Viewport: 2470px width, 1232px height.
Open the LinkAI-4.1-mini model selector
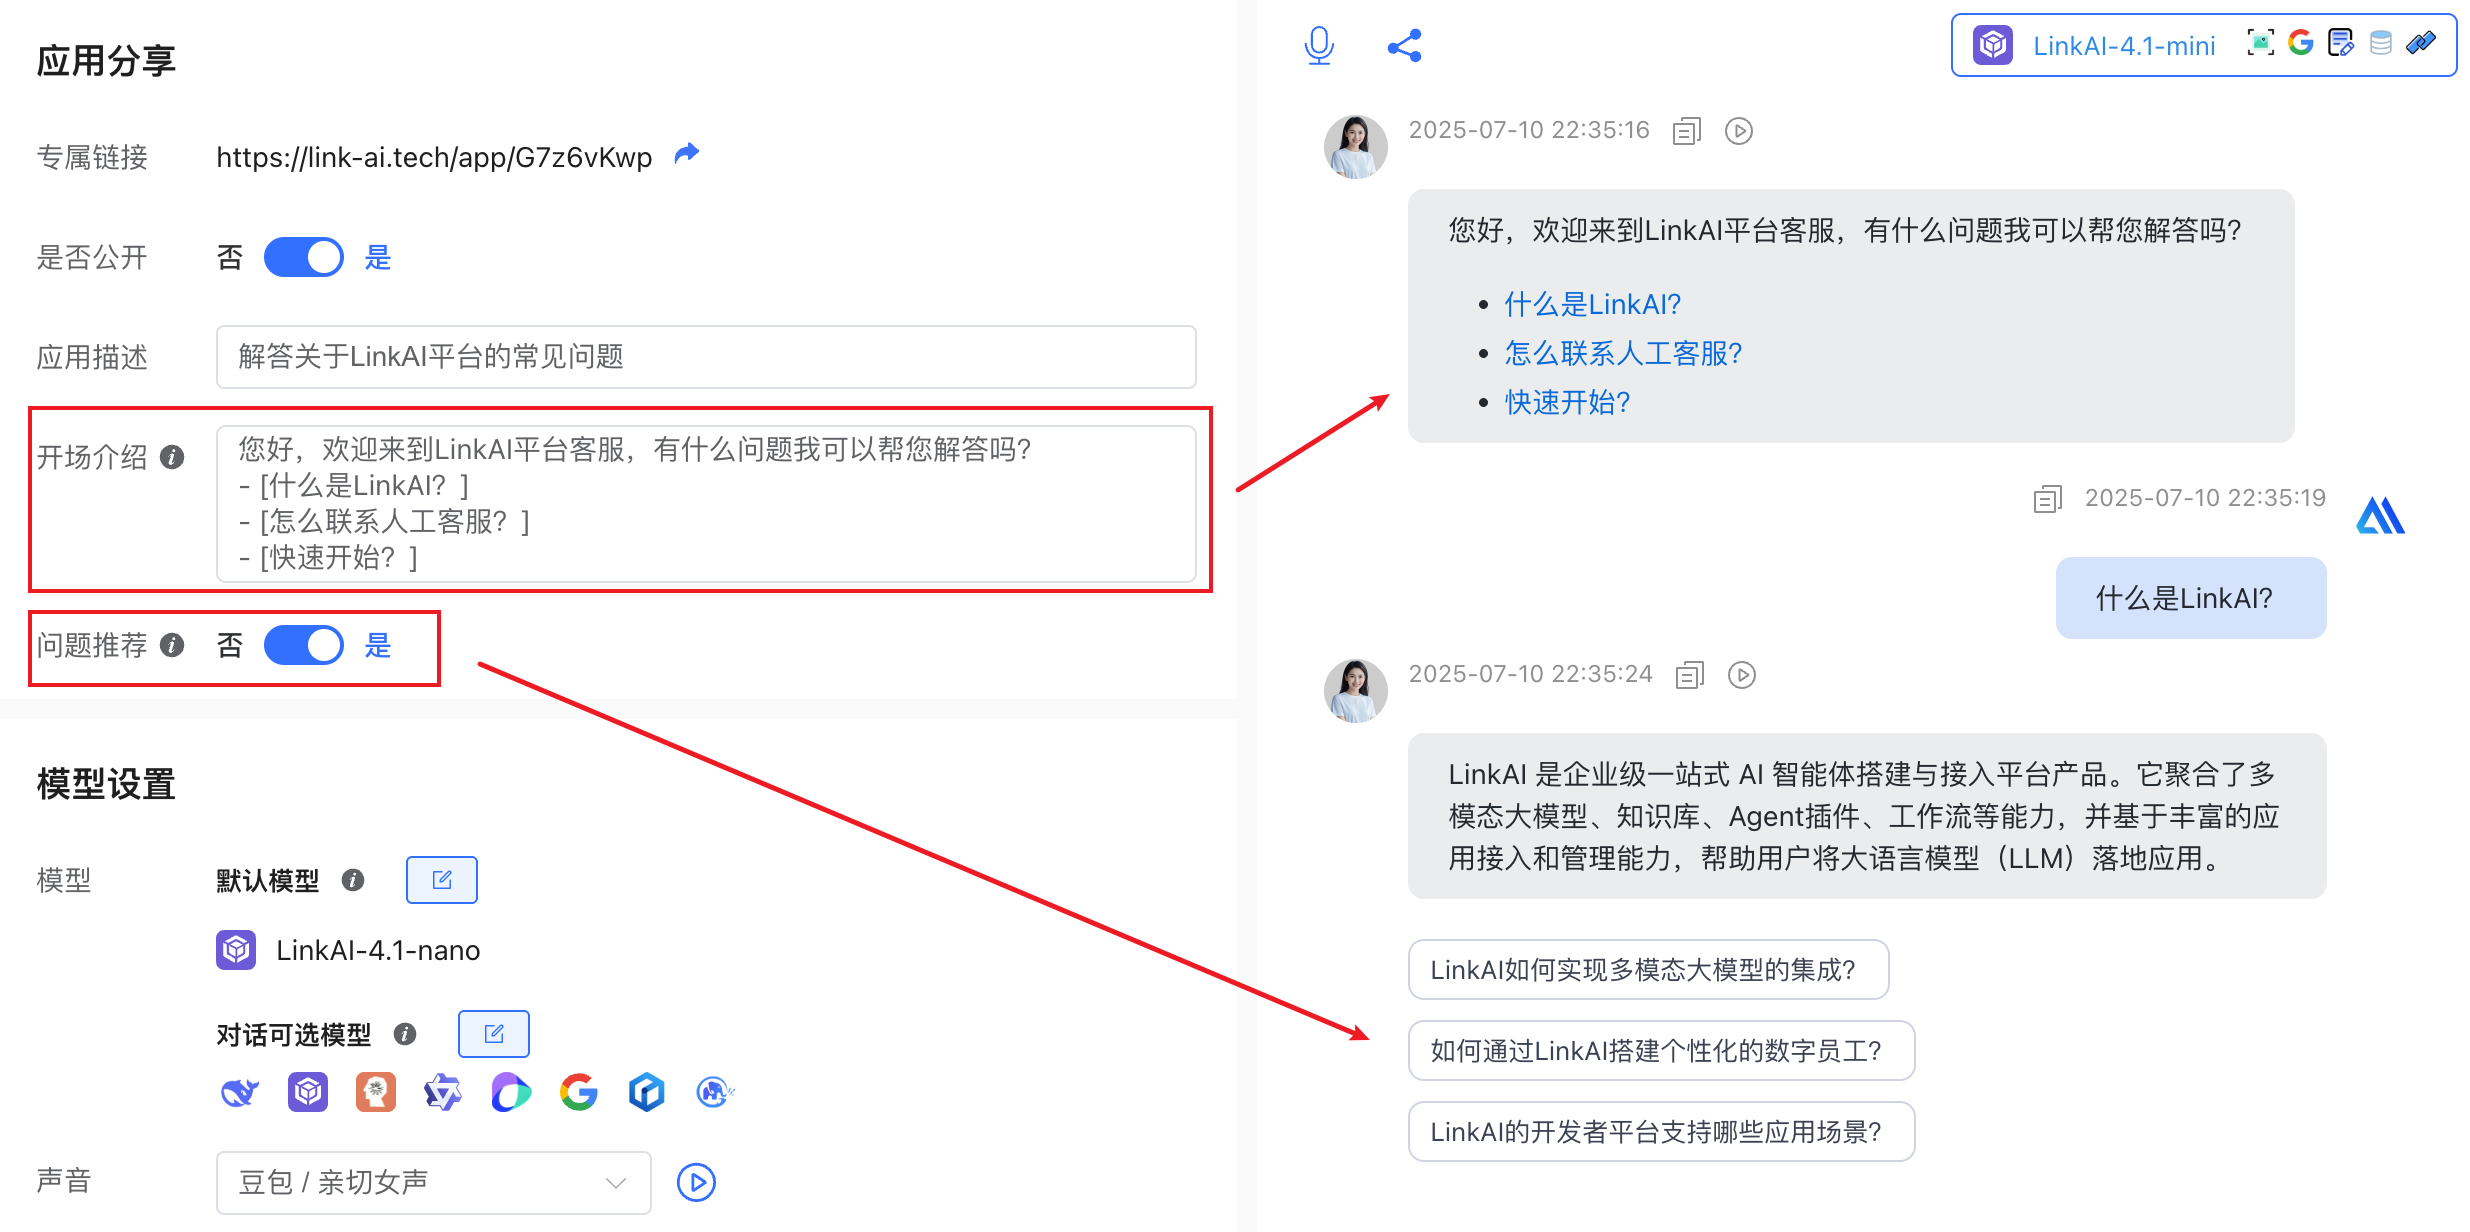coord(2203,45)
